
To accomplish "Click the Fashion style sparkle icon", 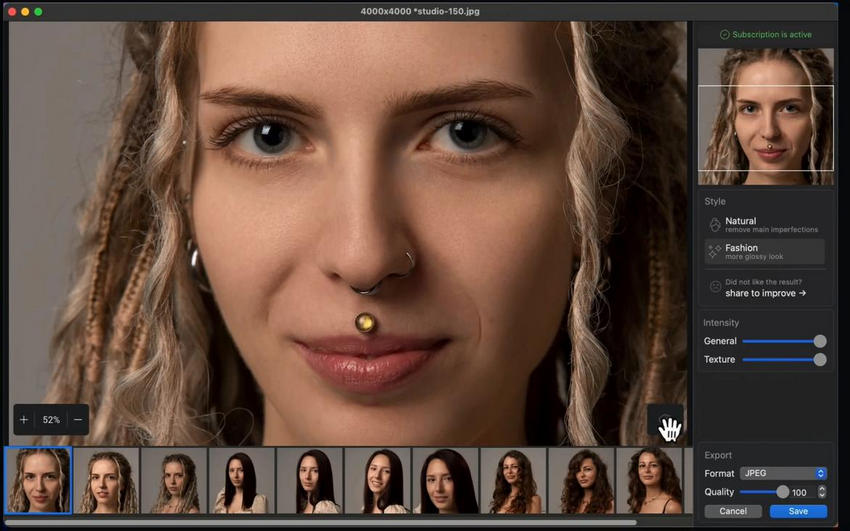I will pyautogui.click(x=714, y=252).
